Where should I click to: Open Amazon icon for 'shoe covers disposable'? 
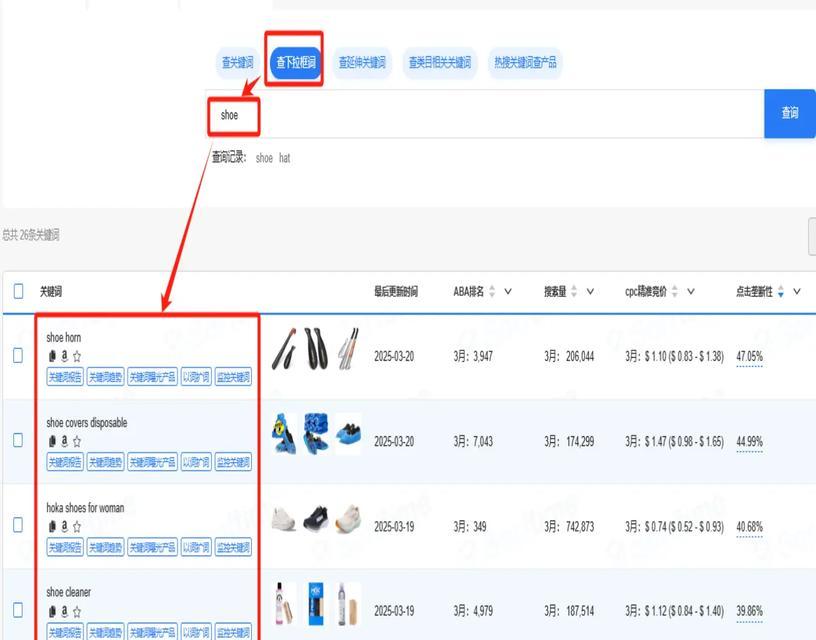point(65,441)
